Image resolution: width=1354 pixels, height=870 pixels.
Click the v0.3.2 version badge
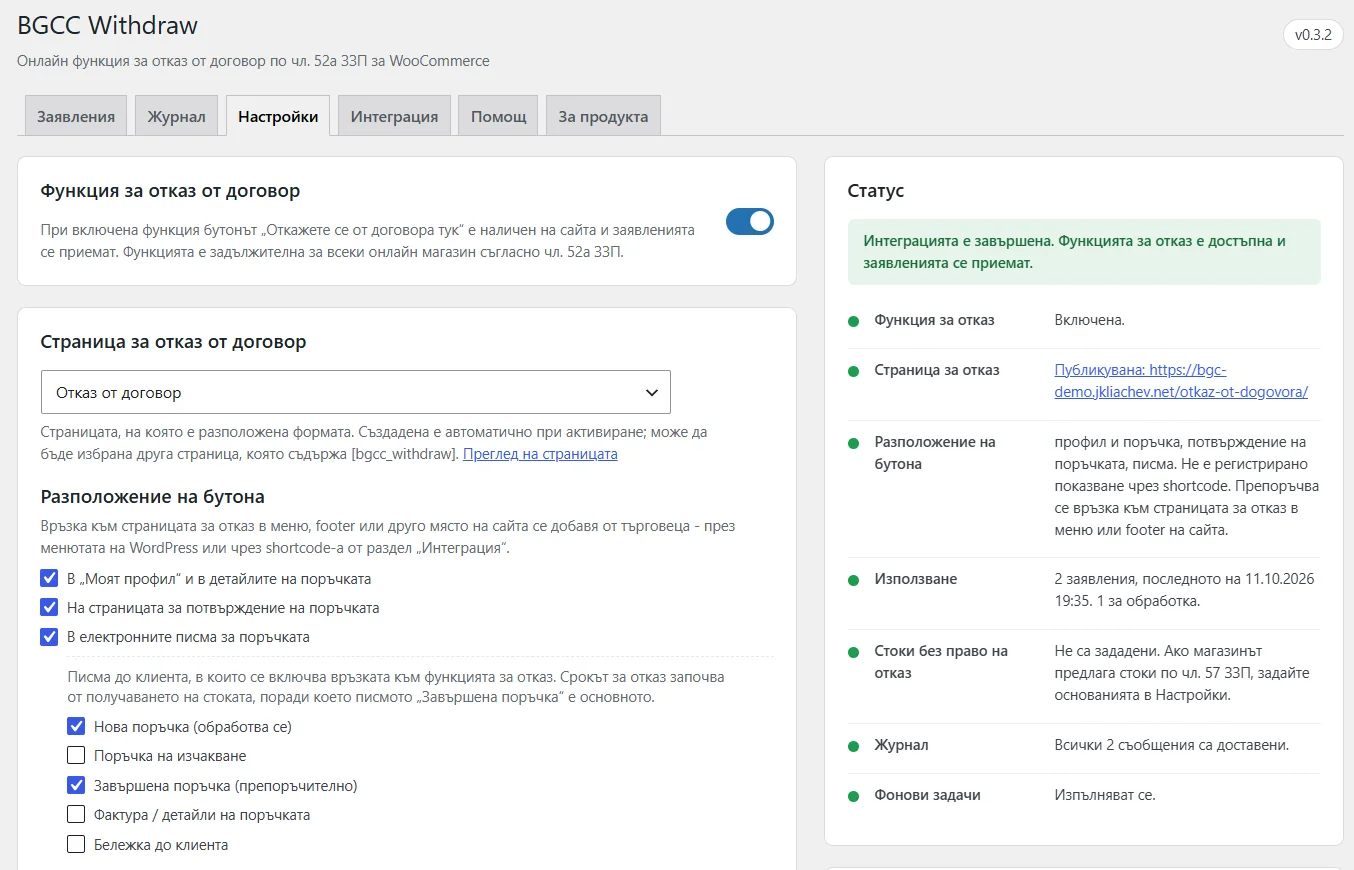click(x=1313, y=35)
